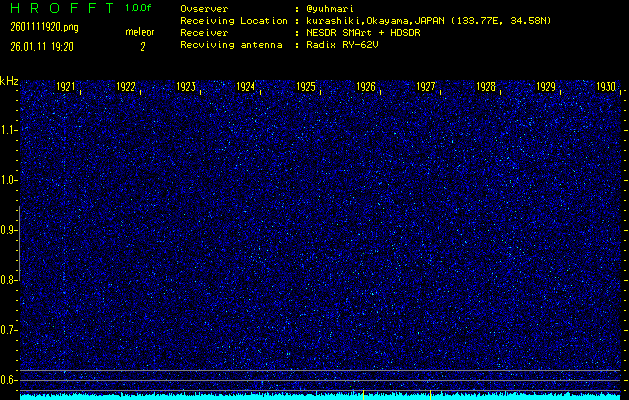The width and height of the screenshot is (629, 400).
Task: Click the 'Ovserver' field label
Action: [x=204, y=9]
